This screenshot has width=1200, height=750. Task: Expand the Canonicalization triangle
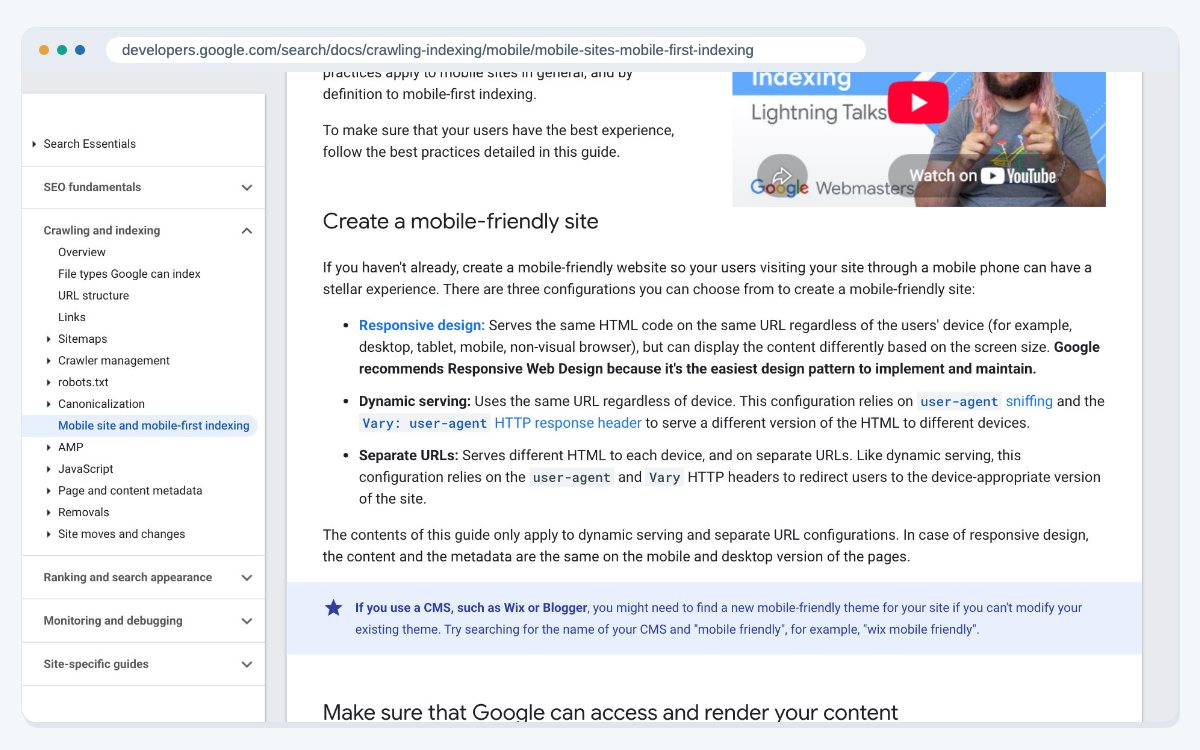click(x=48, y=404)
